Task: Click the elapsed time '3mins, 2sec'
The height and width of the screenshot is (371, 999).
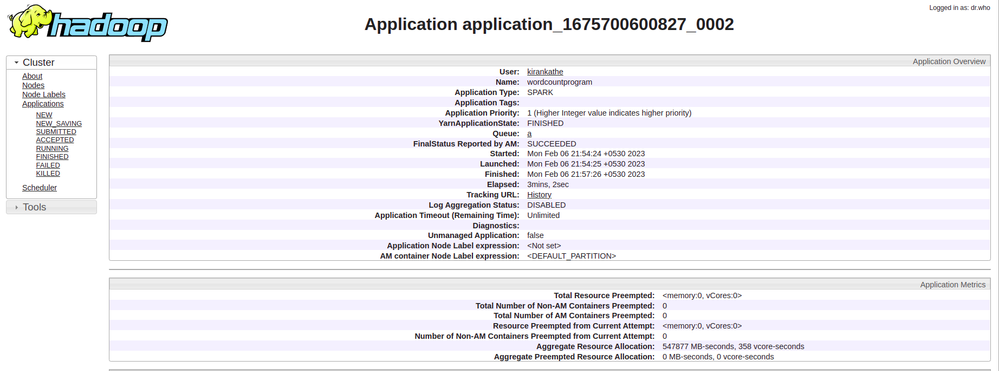Action: tap(548, 184)
